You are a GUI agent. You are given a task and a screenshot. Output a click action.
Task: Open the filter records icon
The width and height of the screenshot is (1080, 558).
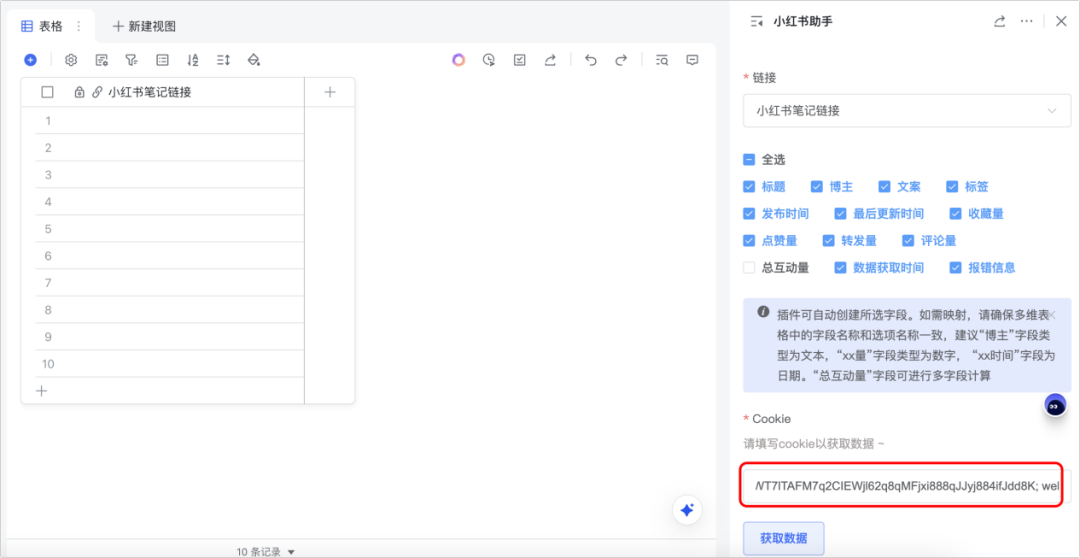click(x=131, y=61)
